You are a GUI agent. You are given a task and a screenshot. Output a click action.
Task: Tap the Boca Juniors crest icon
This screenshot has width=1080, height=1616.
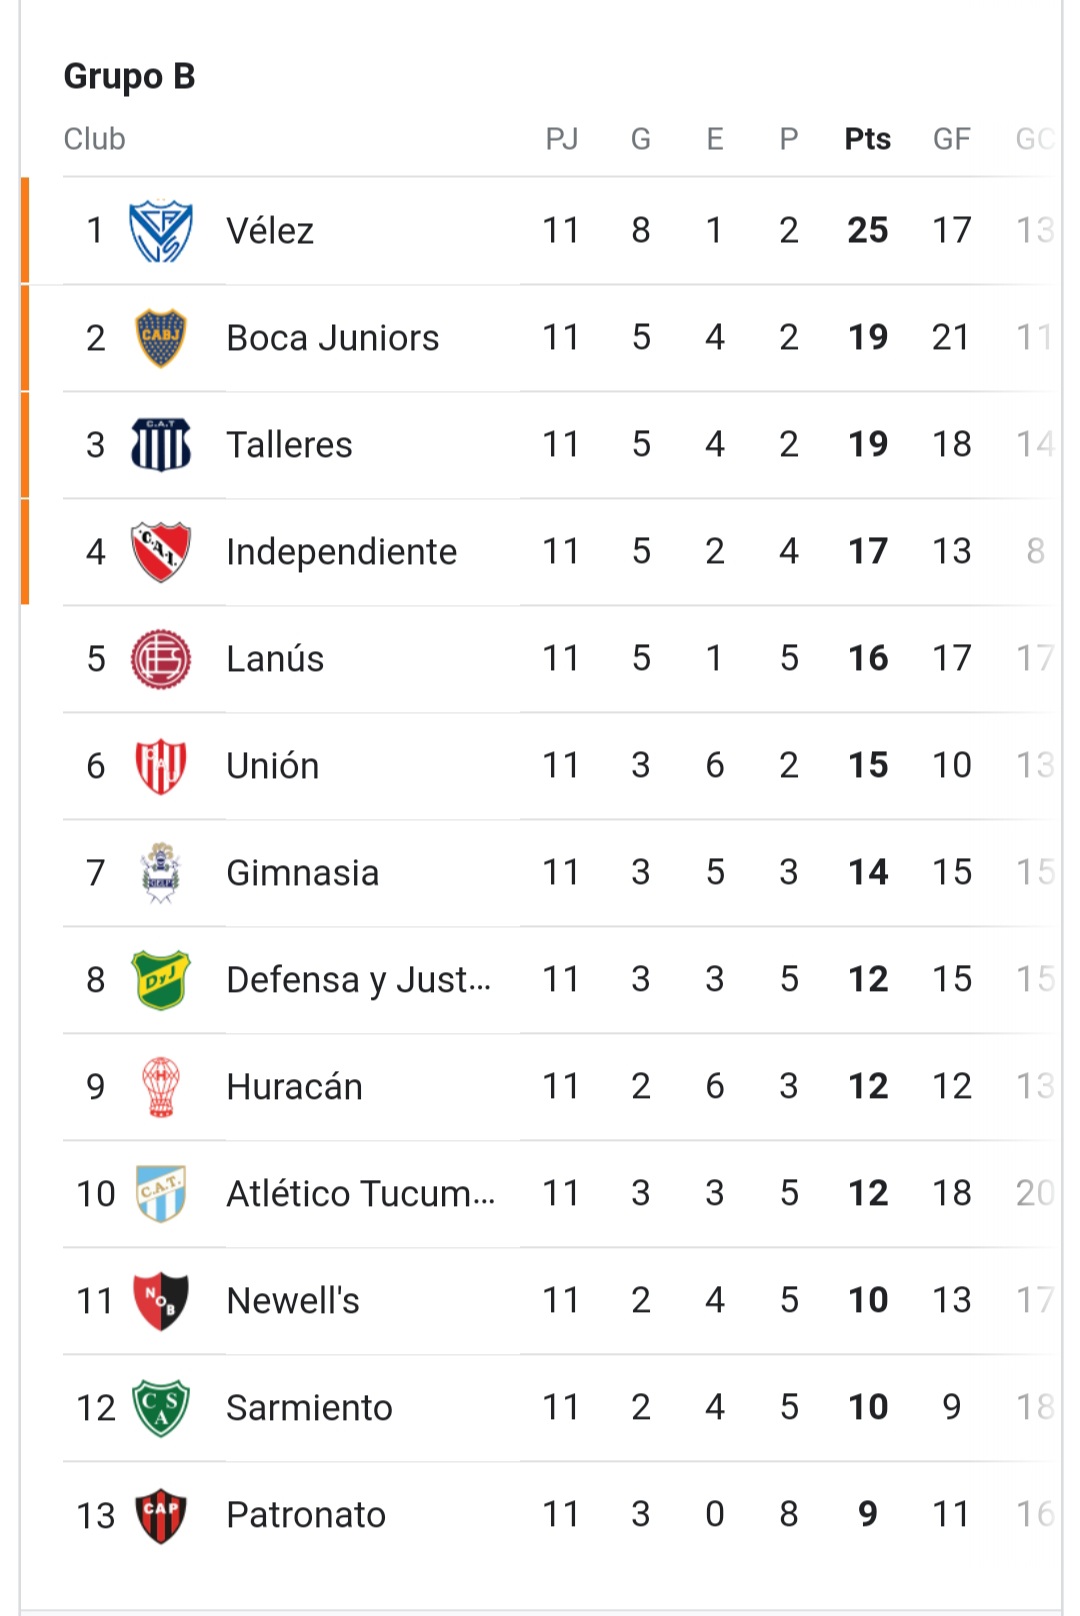[x=161, y=338]
